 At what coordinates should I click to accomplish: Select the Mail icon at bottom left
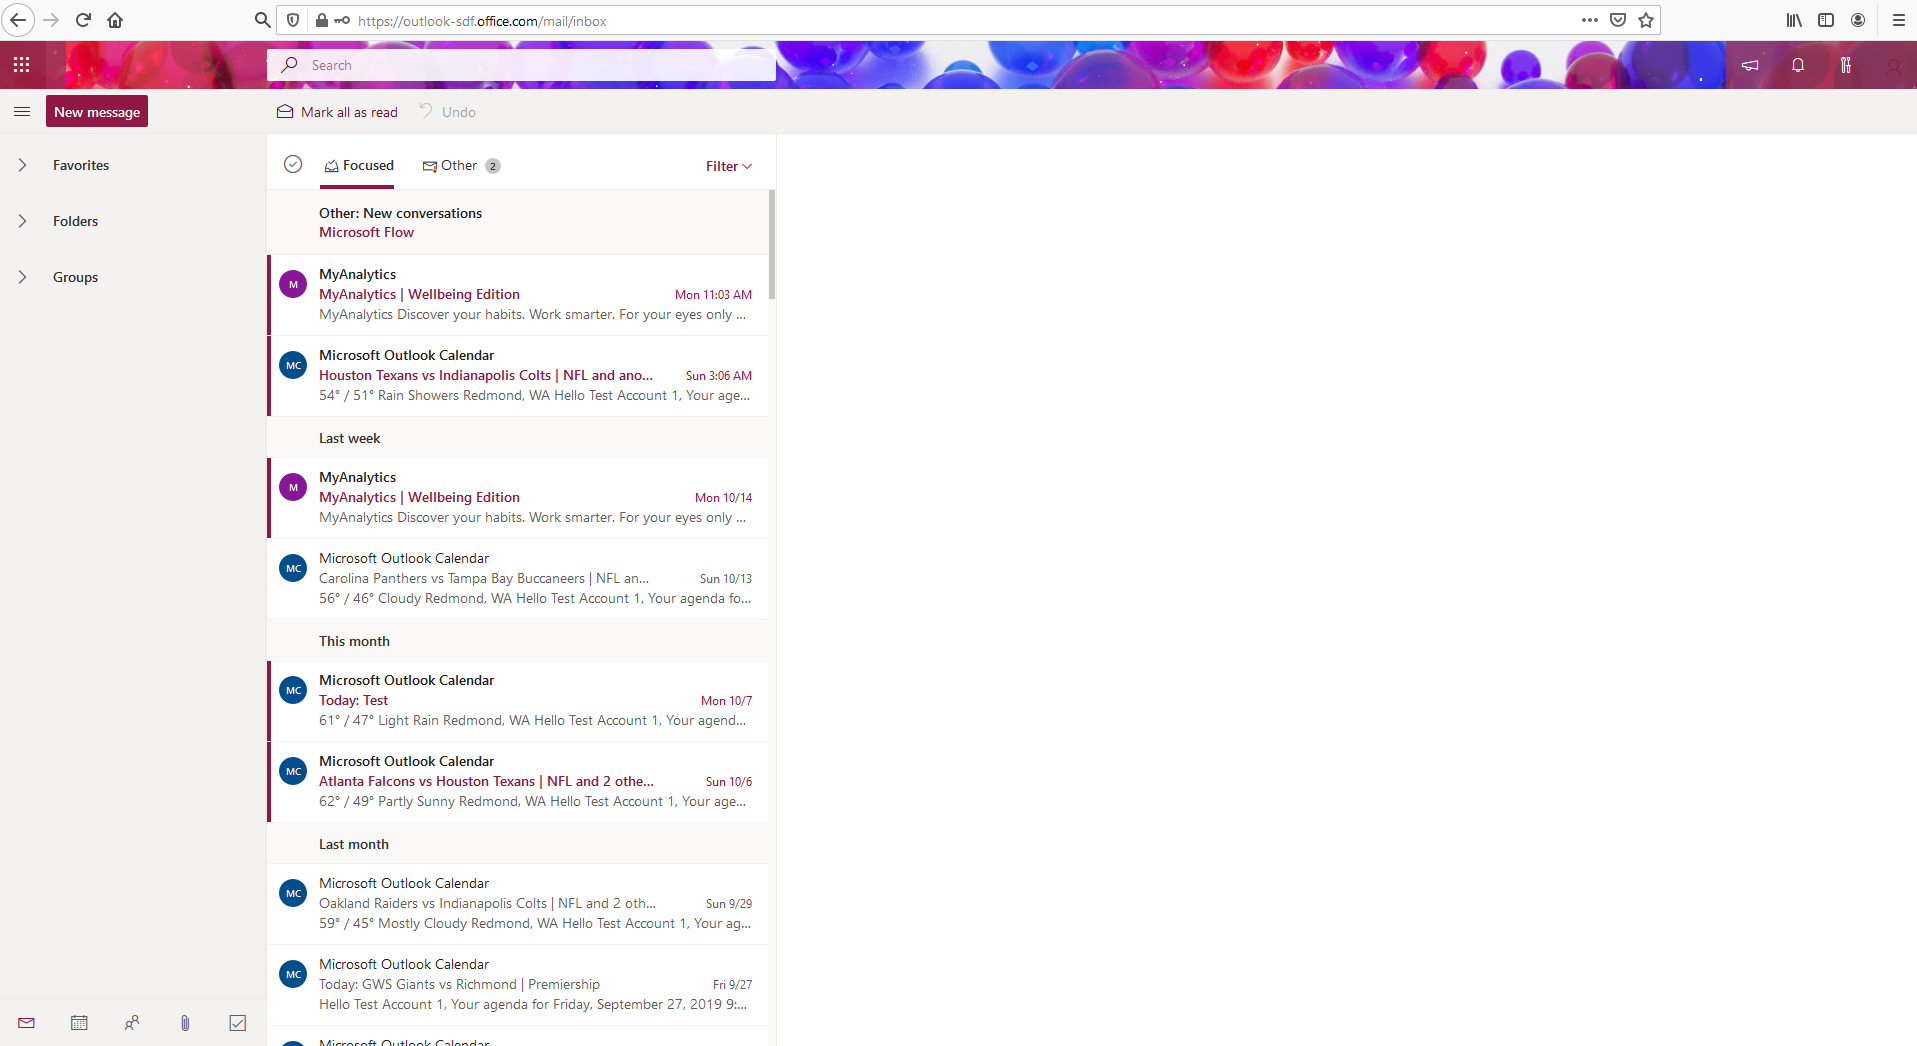click(26, 1022)
